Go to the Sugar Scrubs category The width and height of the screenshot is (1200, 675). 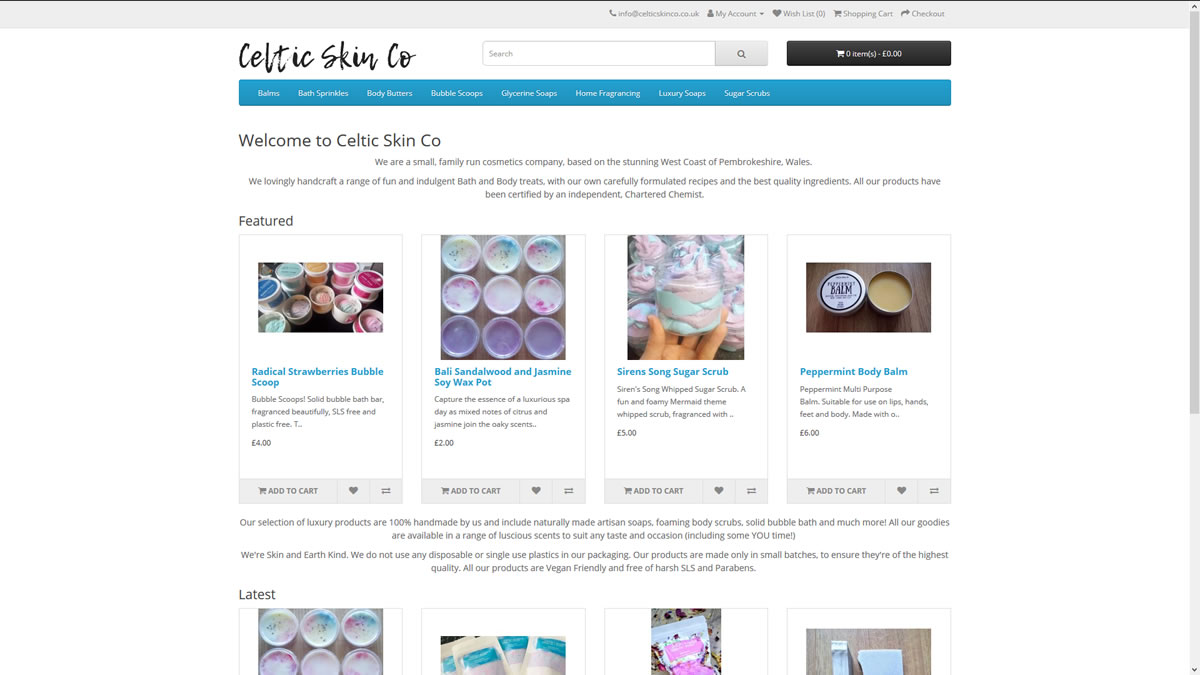pyautogui.click(x=747, y=93)
